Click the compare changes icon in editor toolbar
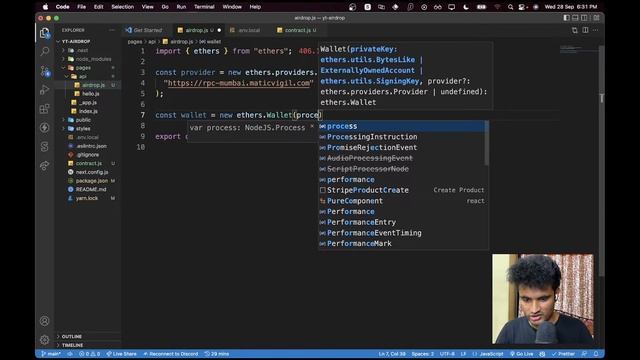640x360 pixels. [575, 30]
